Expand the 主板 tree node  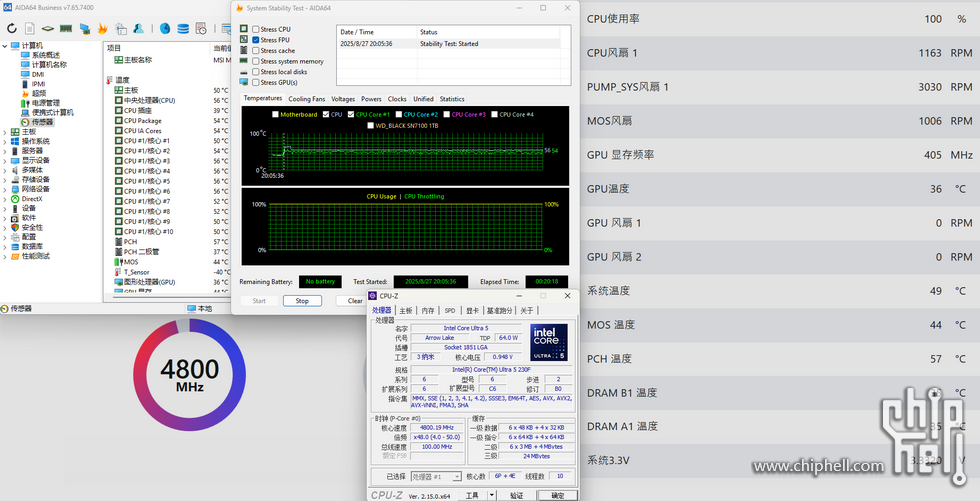tap(6, 132)
